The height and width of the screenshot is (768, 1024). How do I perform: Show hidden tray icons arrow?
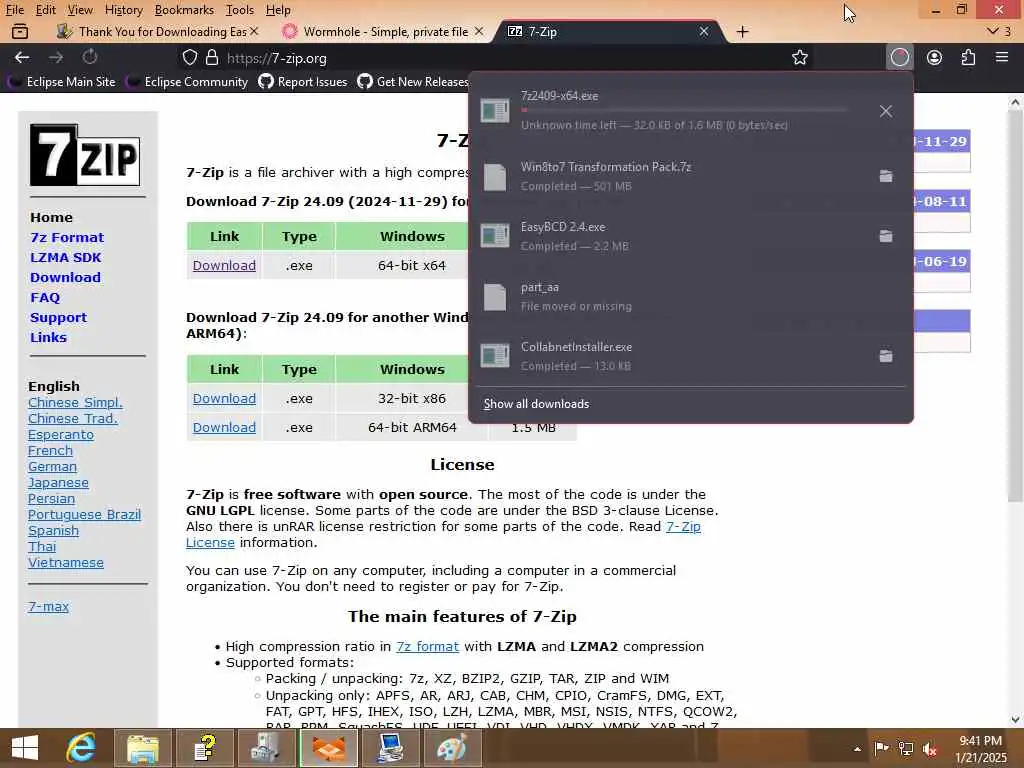tap(857, 748)
